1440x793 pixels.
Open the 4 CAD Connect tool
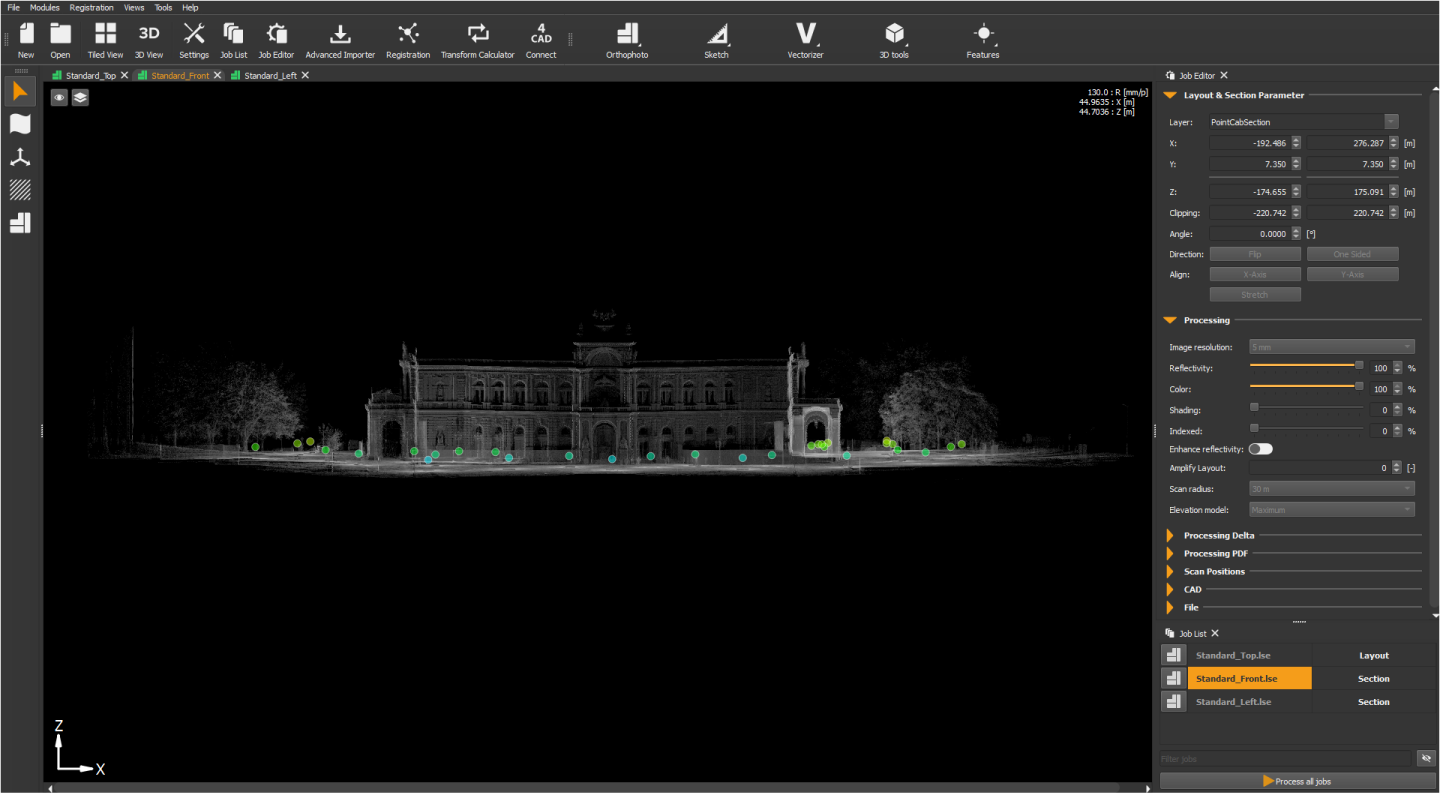point(541,40)
